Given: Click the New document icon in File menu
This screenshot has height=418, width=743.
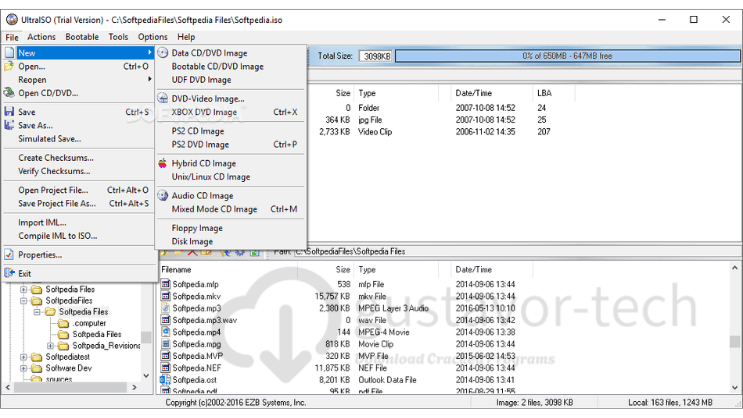Looking at the screenshot, I should click(9, 53).
